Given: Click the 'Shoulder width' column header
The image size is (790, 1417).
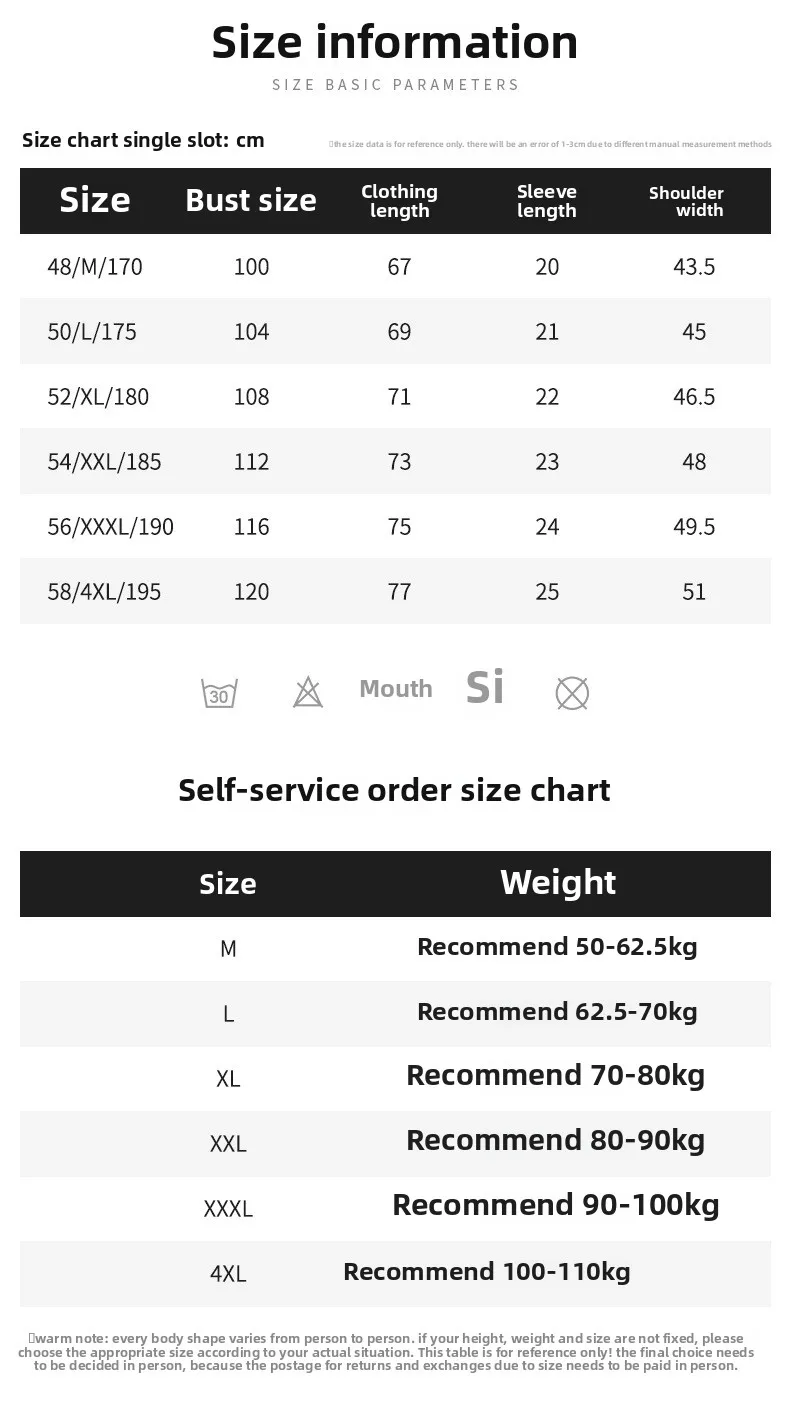Looking at the screenshot, I should point(687,201).
